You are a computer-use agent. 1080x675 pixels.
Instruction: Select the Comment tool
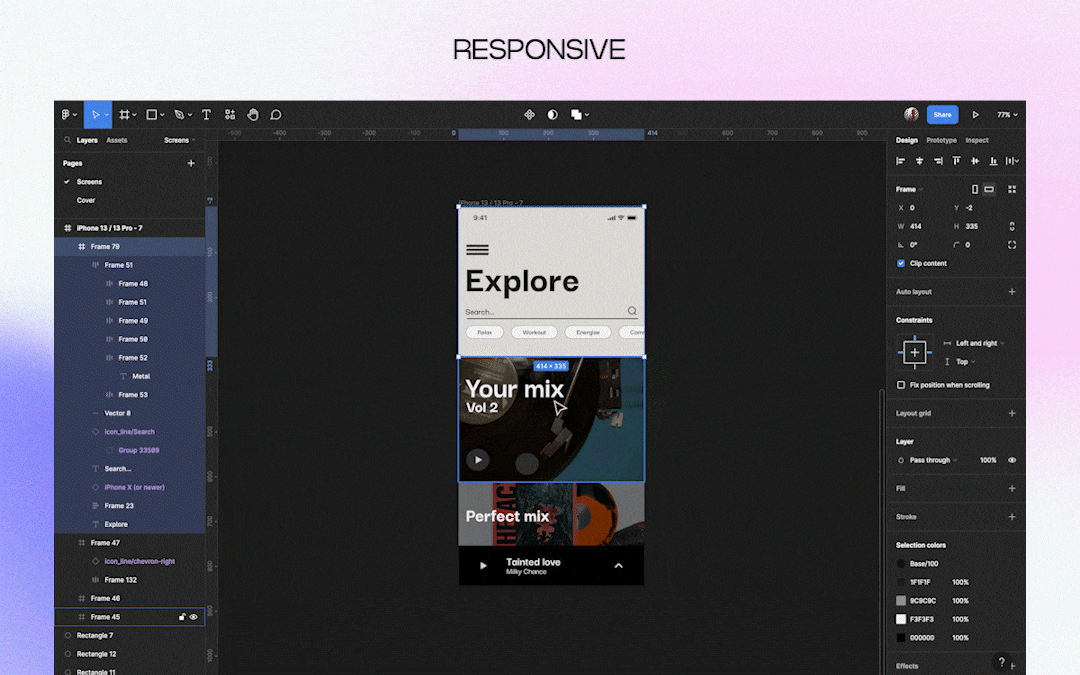(x=276, y=115)
